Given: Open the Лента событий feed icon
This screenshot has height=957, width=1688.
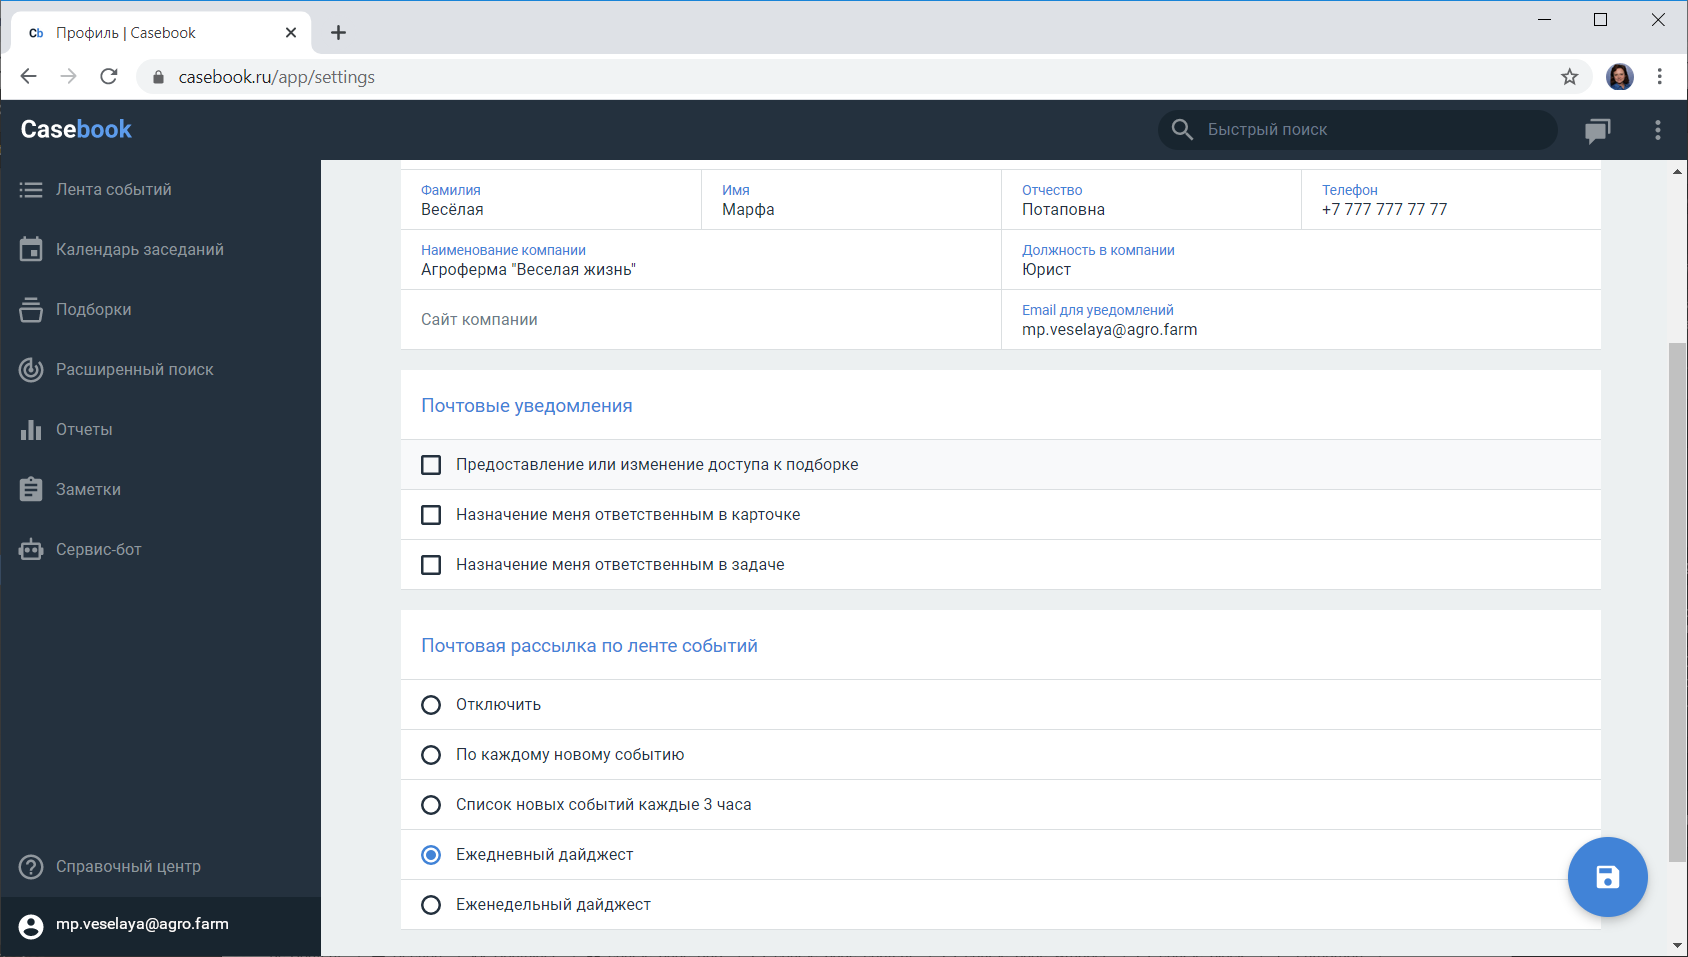Looking at the screenshot, I should pos(31,190).
